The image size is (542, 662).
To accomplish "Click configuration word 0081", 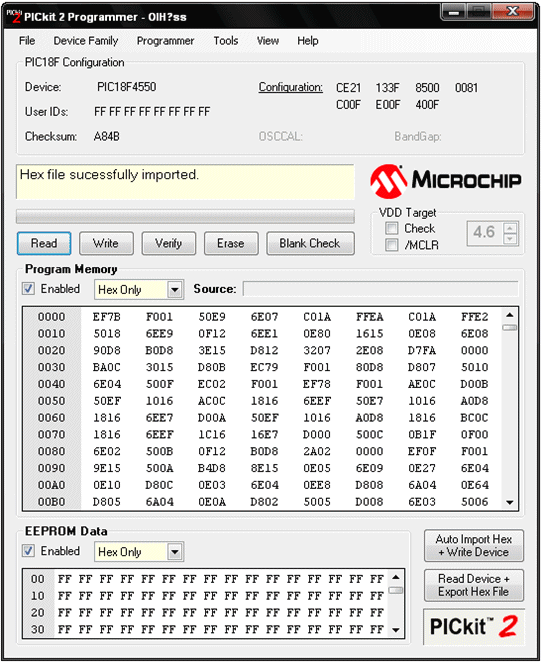I will [x=466, y=88].
